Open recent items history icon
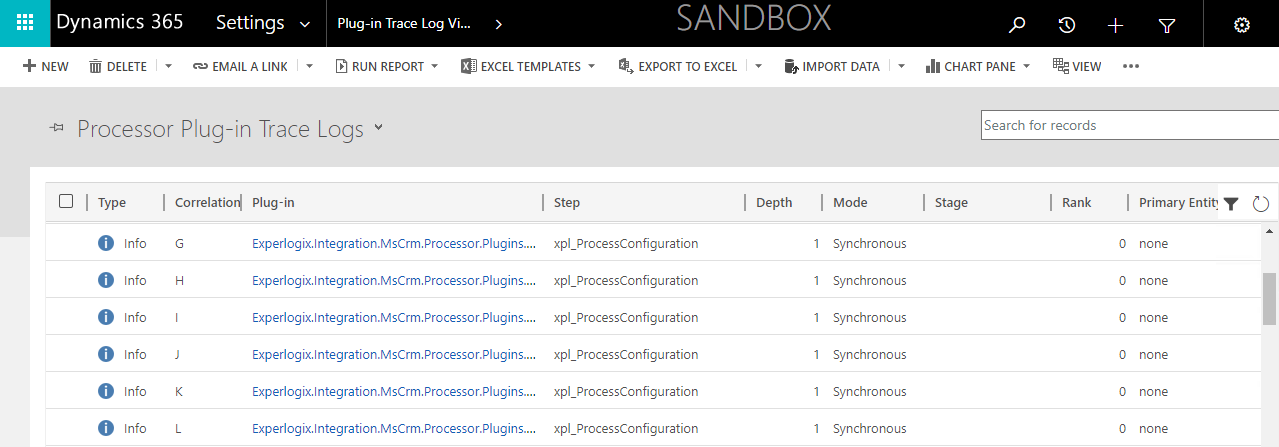Viewport: 1279px width, 447px height. point(1067,25)
